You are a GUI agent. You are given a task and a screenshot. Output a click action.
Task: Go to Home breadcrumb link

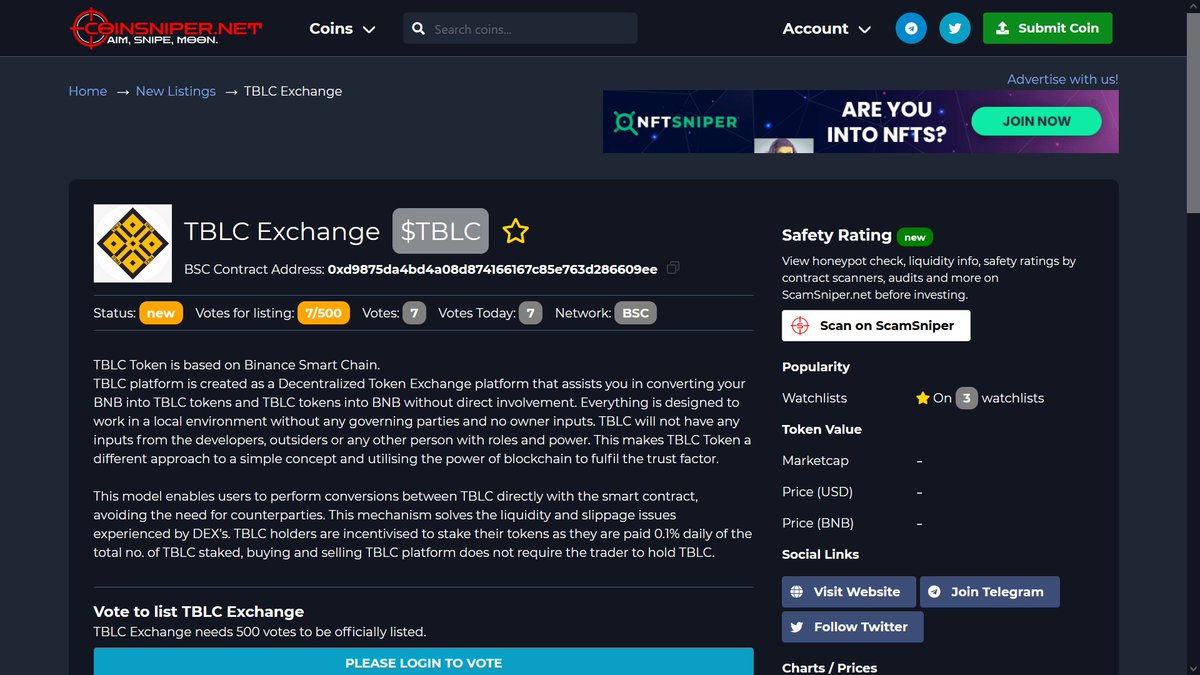point(88,91)
